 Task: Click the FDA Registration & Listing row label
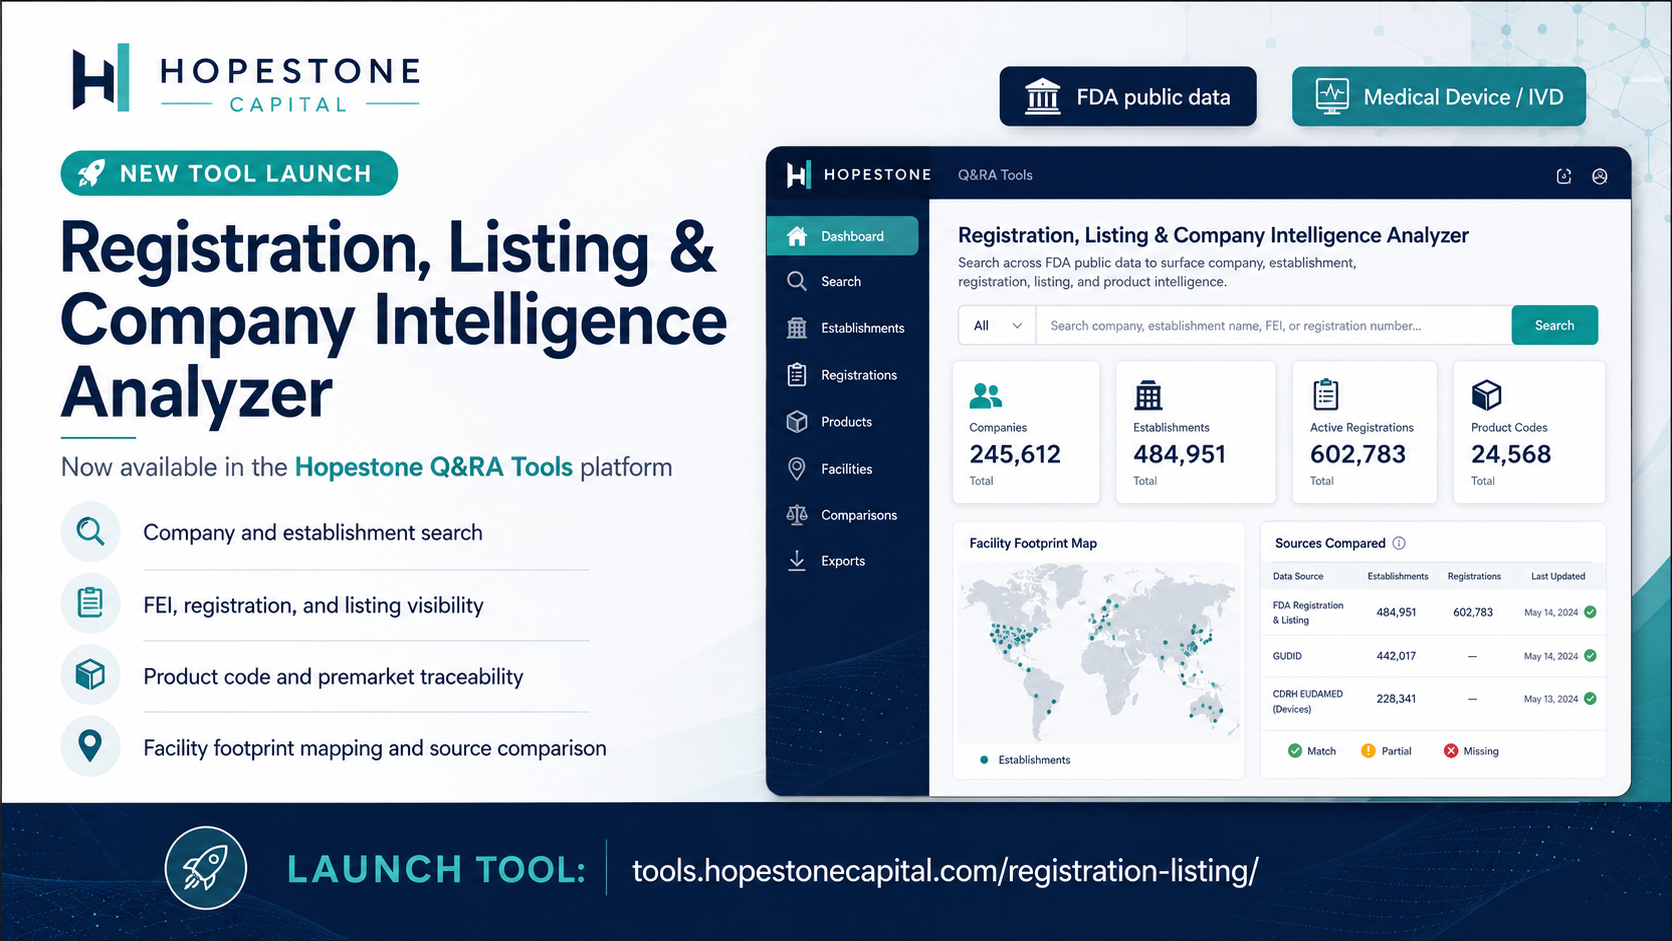(1308, 613)
